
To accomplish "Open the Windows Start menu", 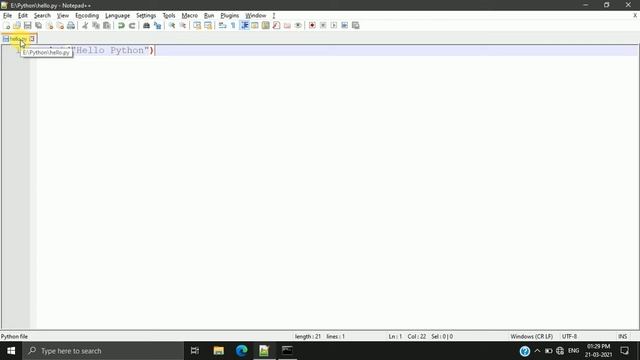I will pos(11,351).
